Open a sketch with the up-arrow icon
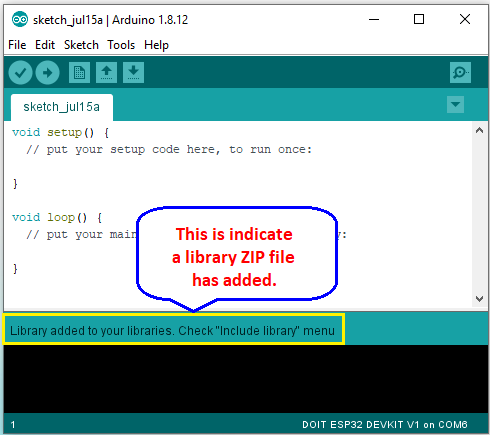This screenshot has width=490, height=435. pyautogui.click(x=106, y=72)
